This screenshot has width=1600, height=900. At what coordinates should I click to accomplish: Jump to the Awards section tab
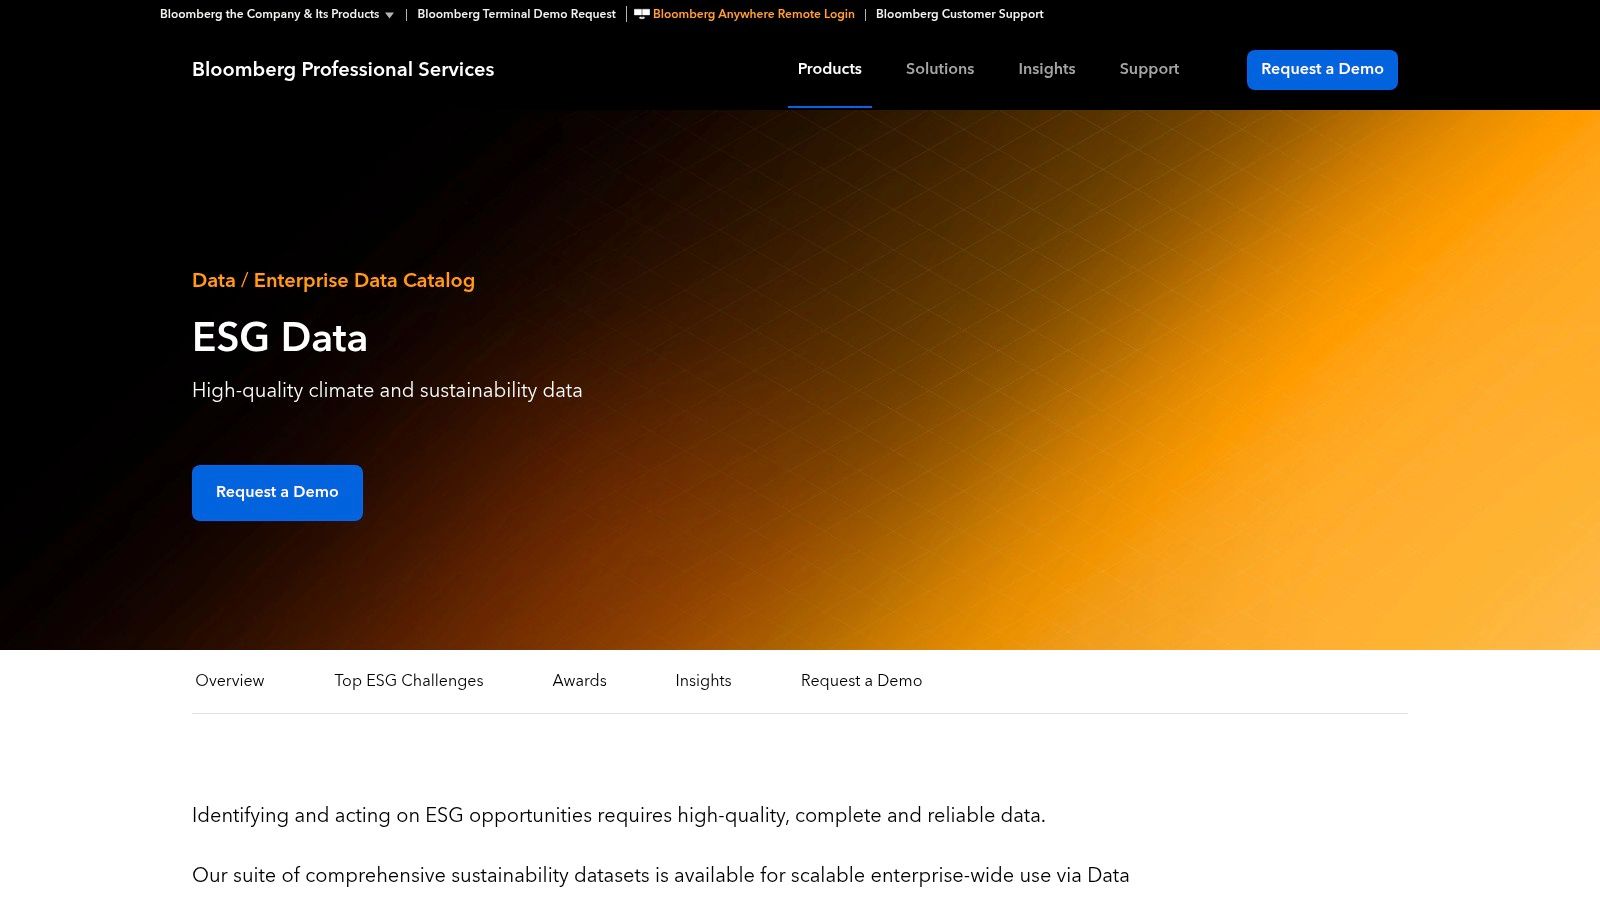click(579, 681)
